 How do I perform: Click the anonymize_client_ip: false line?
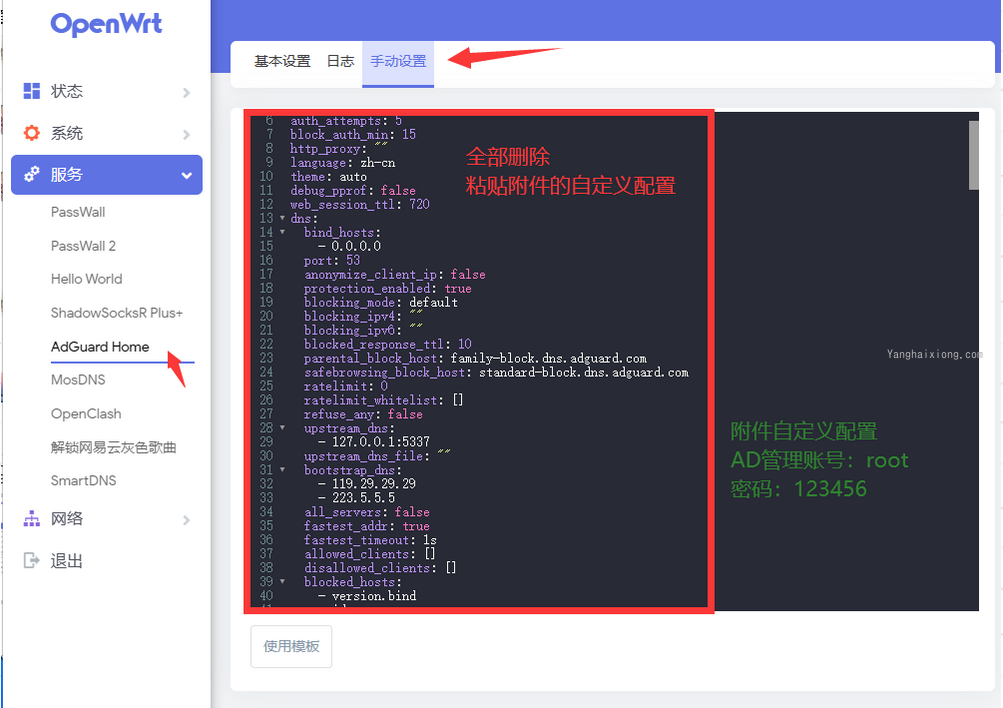point(395,274)
